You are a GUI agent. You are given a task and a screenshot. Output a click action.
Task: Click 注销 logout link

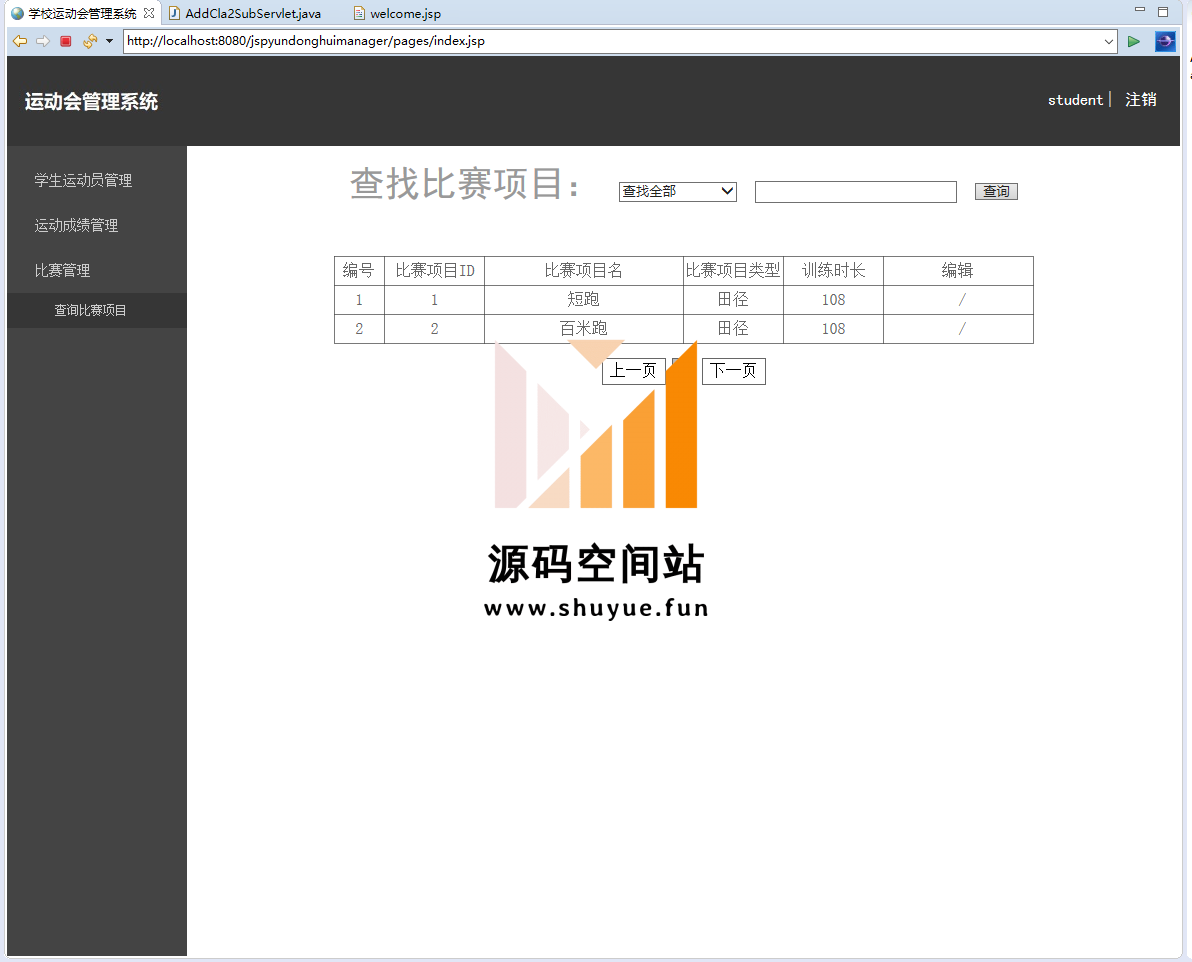pyautogui.click(x=1140, y=100)
